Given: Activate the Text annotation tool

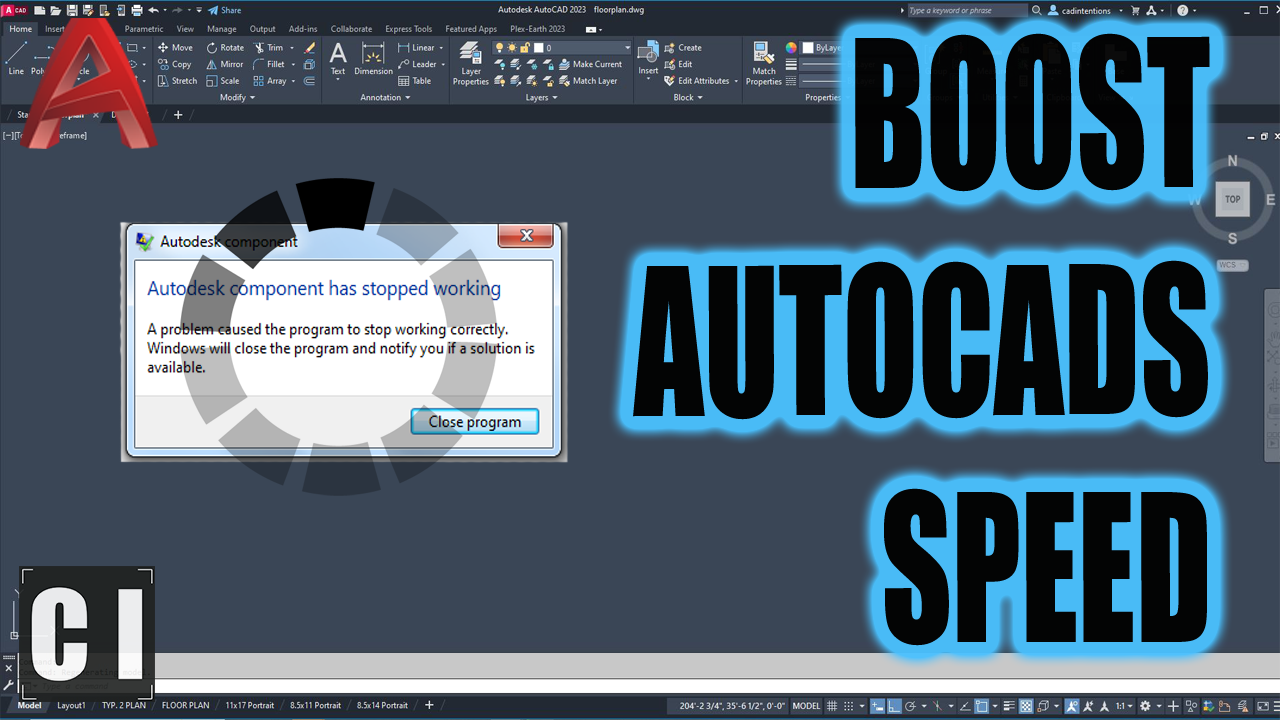Looking at the screenshot, I should [338, 59].
